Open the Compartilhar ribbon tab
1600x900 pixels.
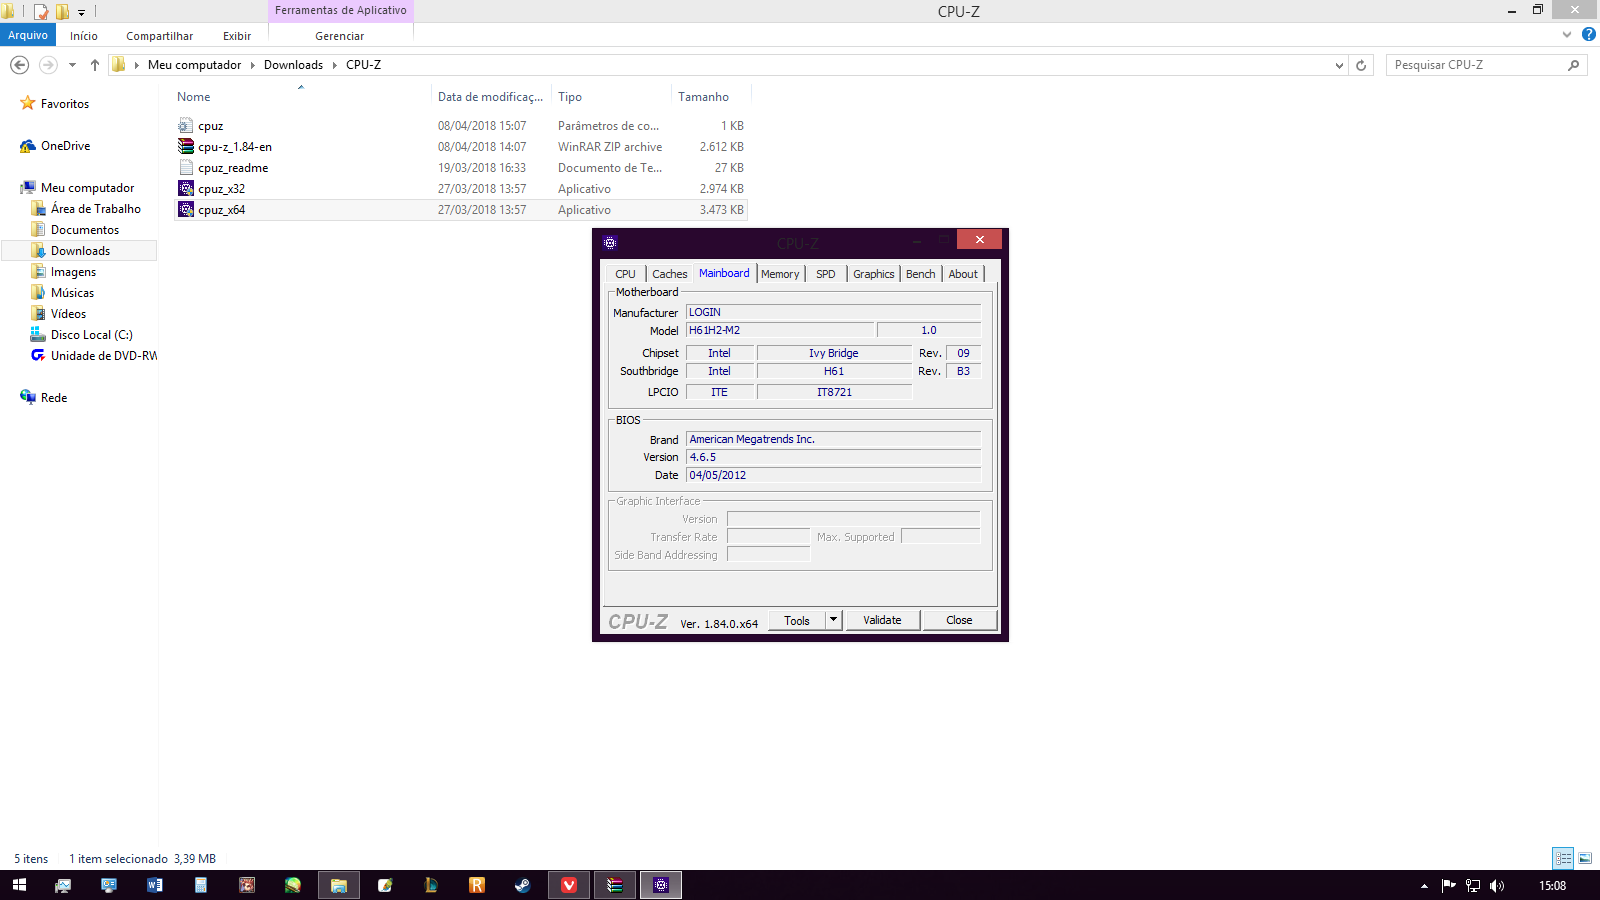pos(160,35)
